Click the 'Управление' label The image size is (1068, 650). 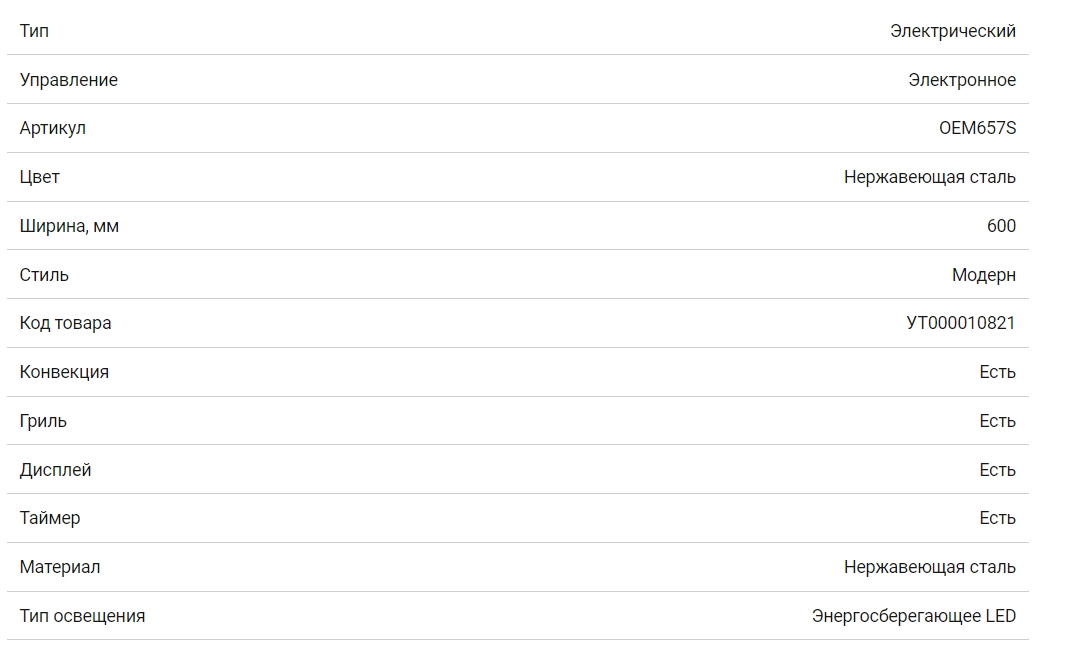[68, 80]
